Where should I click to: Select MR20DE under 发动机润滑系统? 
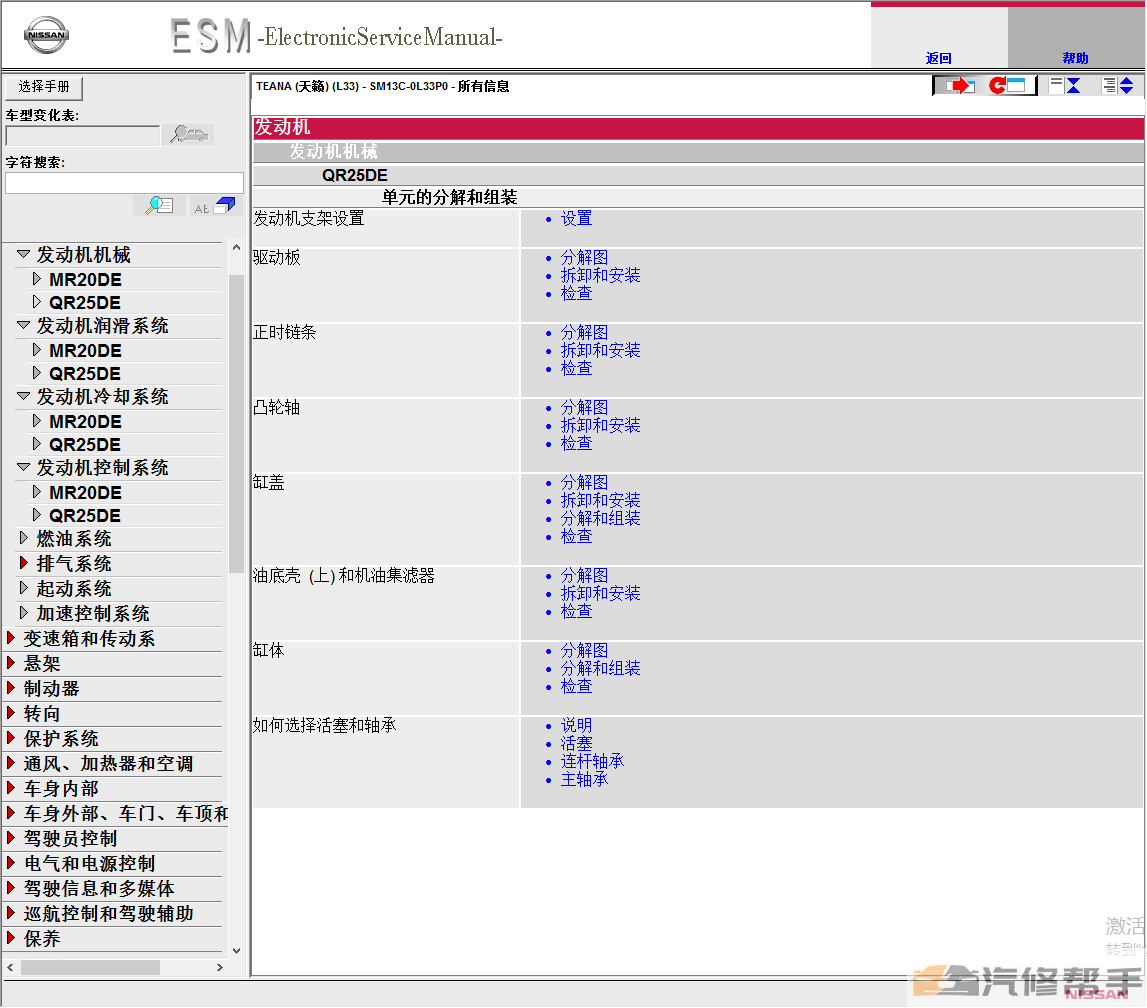[x=85, y=350]
